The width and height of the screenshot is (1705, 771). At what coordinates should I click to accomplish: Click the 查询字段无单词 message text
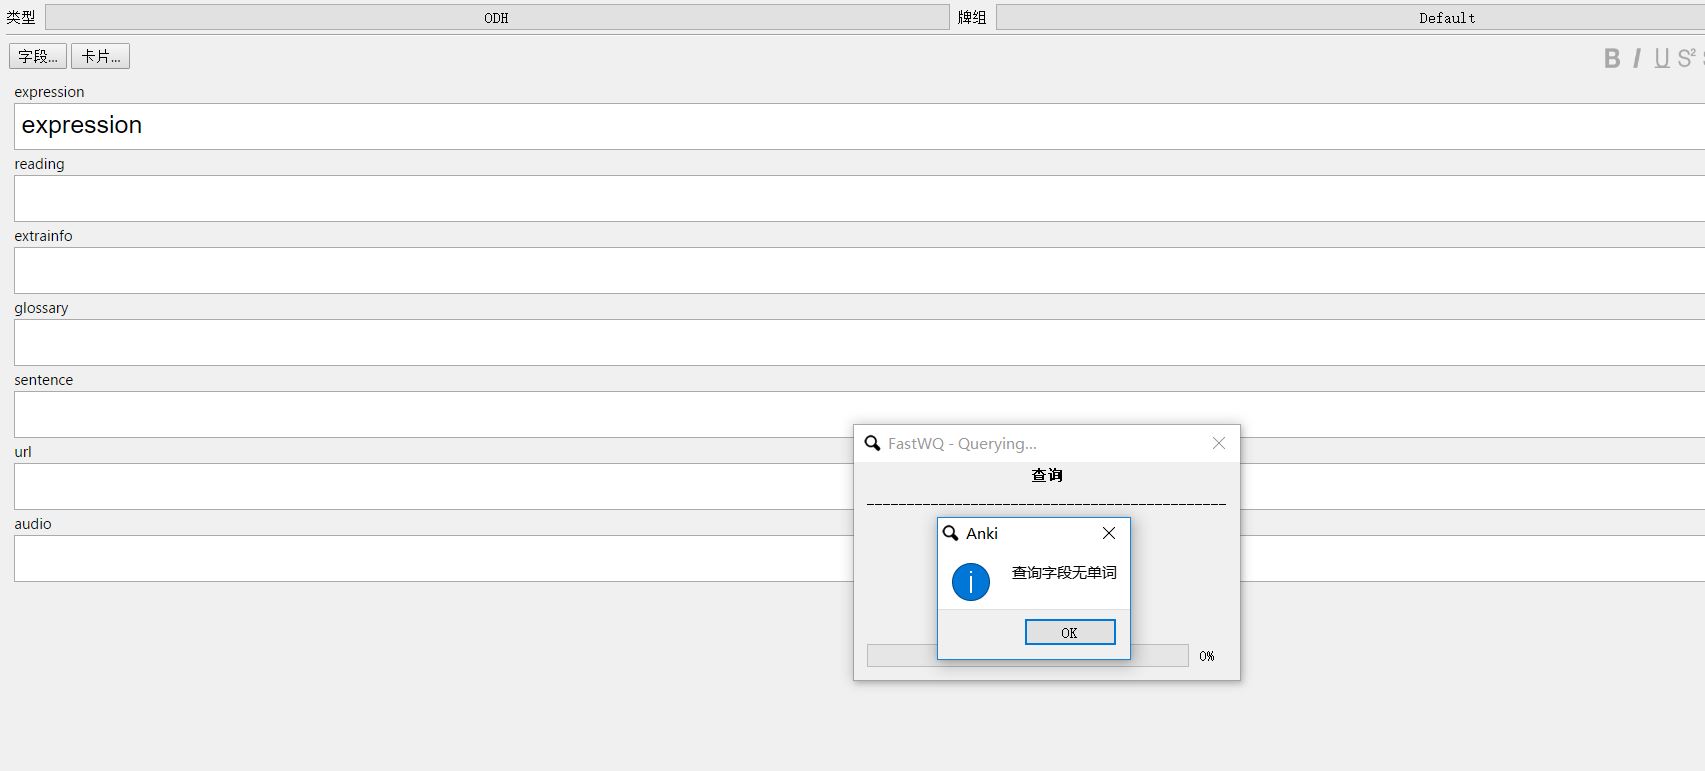tap(1064, 573)
